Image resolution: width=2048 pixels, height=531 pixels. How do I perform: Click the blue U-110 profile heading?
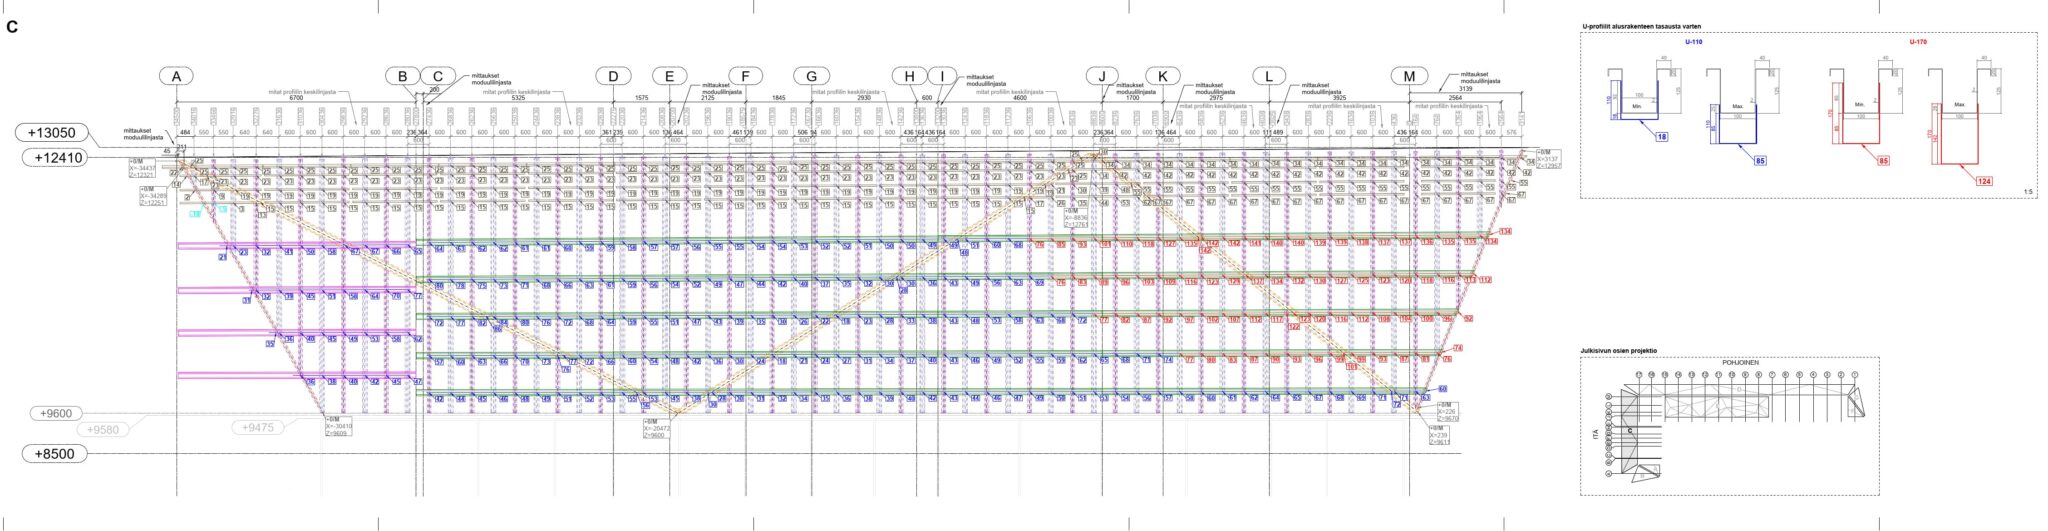point(1693,42)
